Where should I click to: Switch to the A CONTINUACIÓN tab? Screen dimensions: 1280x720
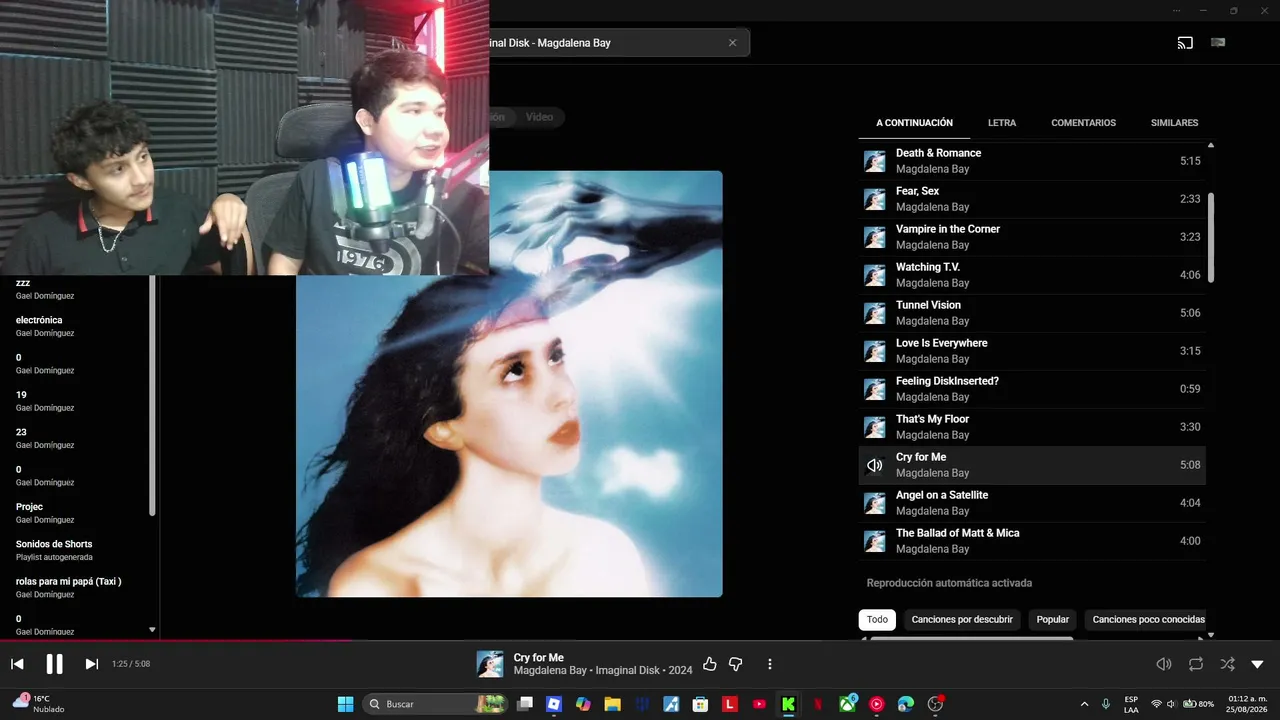click(x=914, y=123)
